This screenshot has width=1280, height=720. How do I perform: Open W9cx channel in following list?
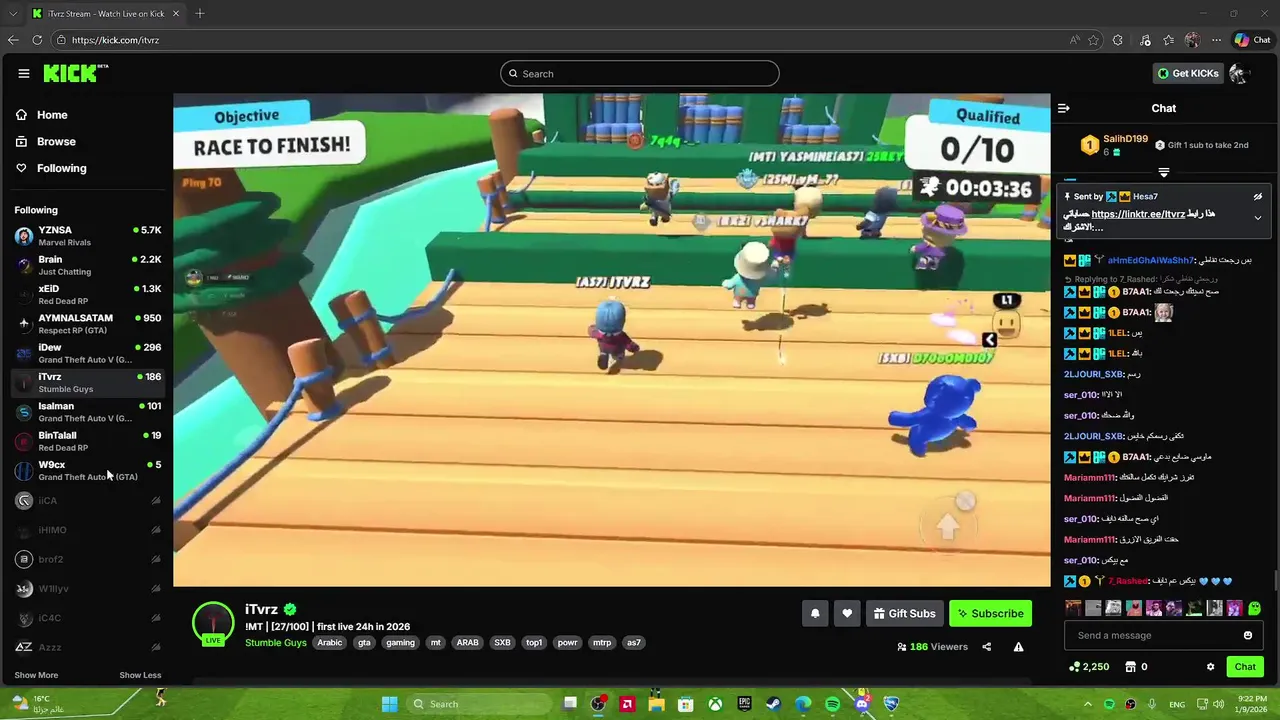point(88,470)
